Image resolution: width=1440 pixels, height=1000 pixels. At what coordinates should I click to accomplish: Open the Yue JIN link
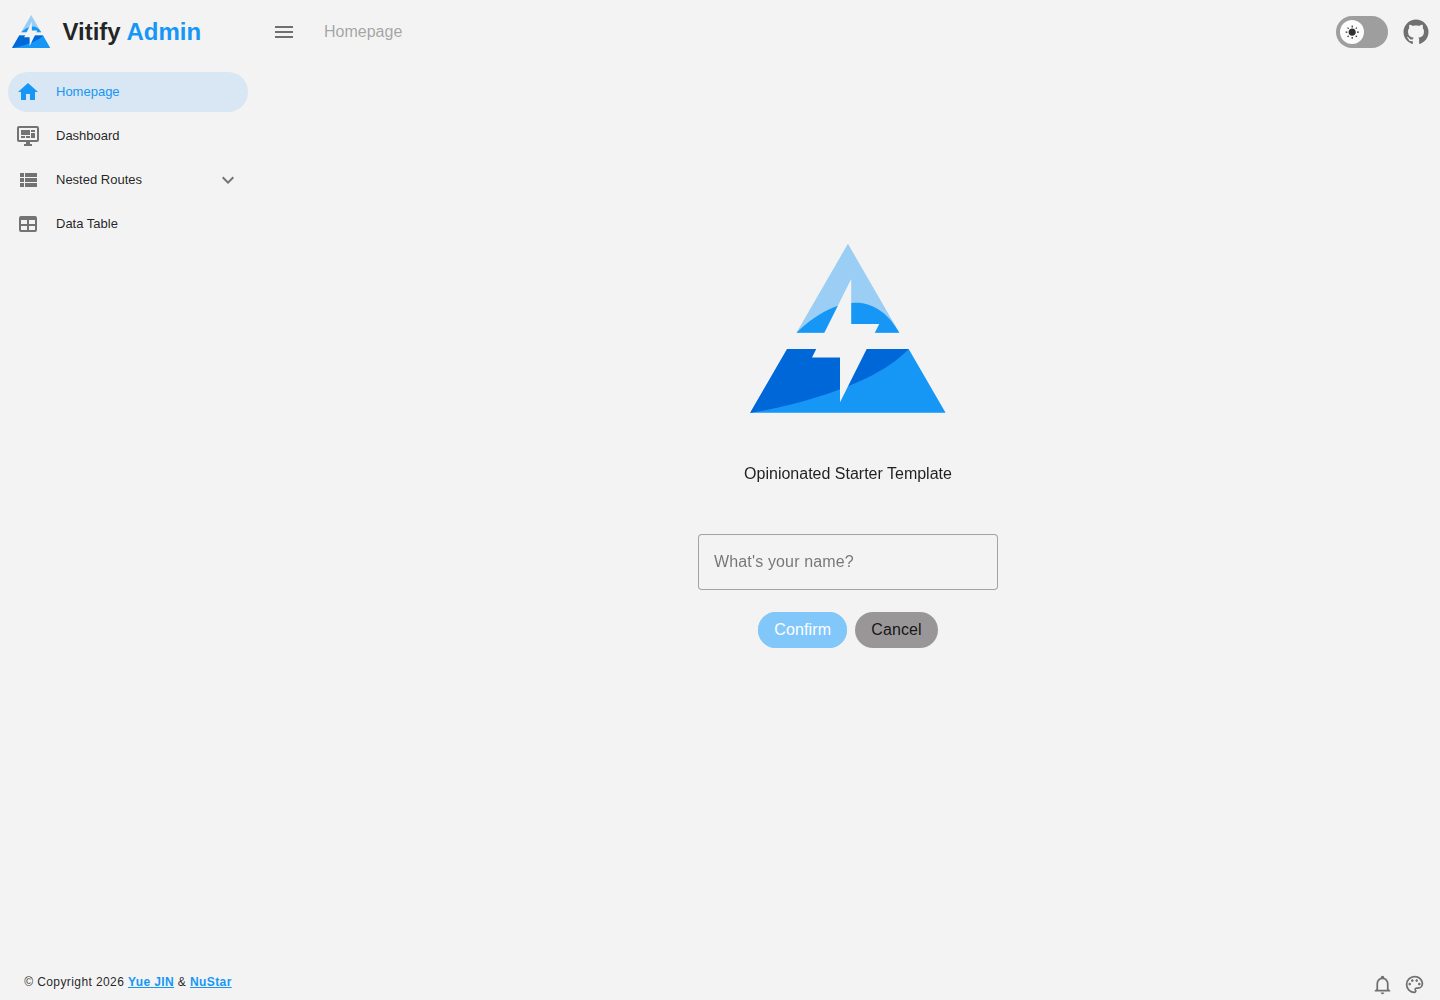point(151,982)
